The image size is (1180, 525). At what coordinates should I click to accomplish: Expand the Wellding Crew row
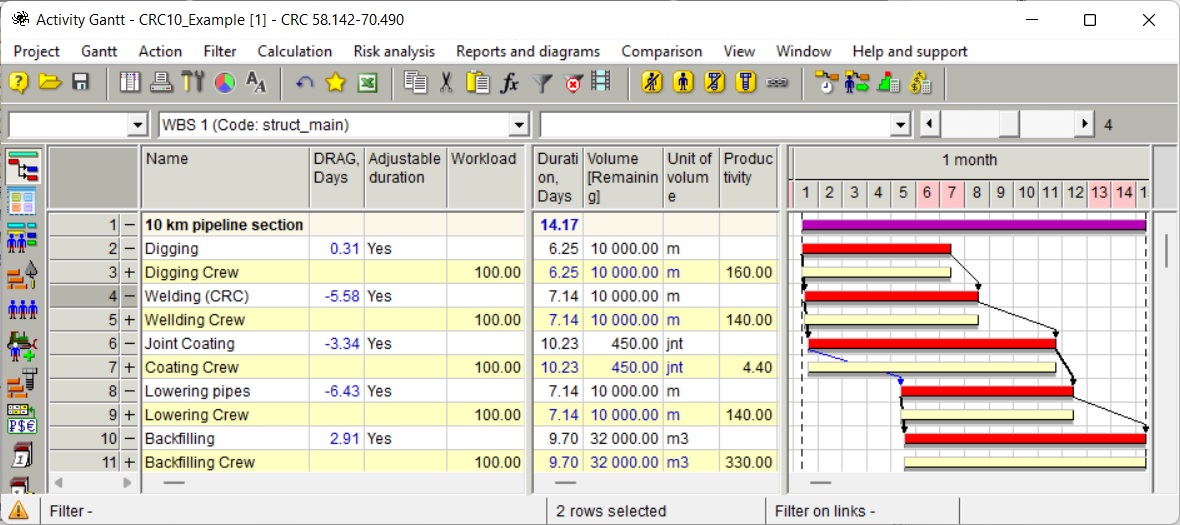pyautogui.click(x=131, y=320)
